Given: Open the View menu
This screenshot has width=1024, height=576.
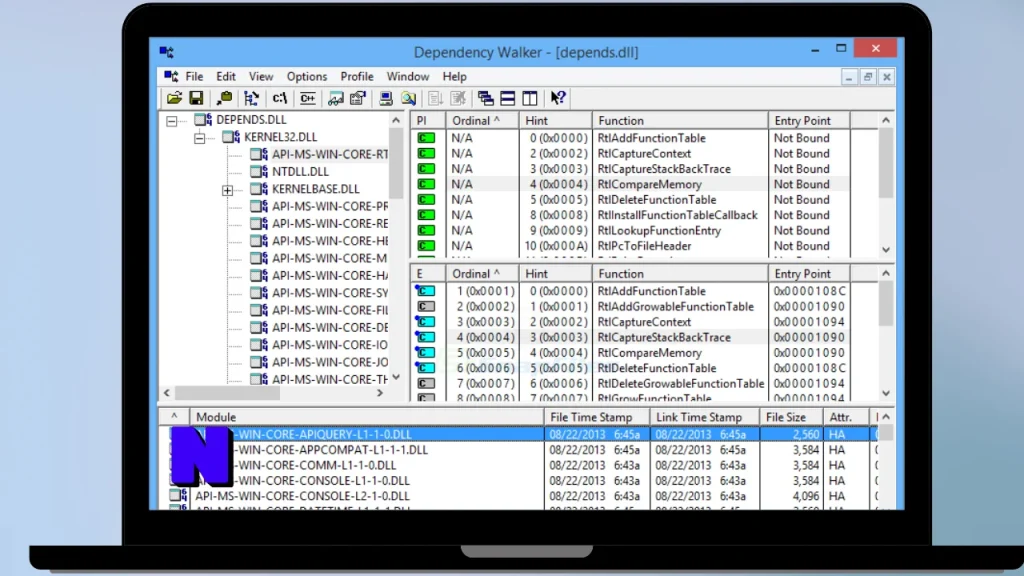Looking at the screenshot, I should pyautogui.click(x=261, y=76).
